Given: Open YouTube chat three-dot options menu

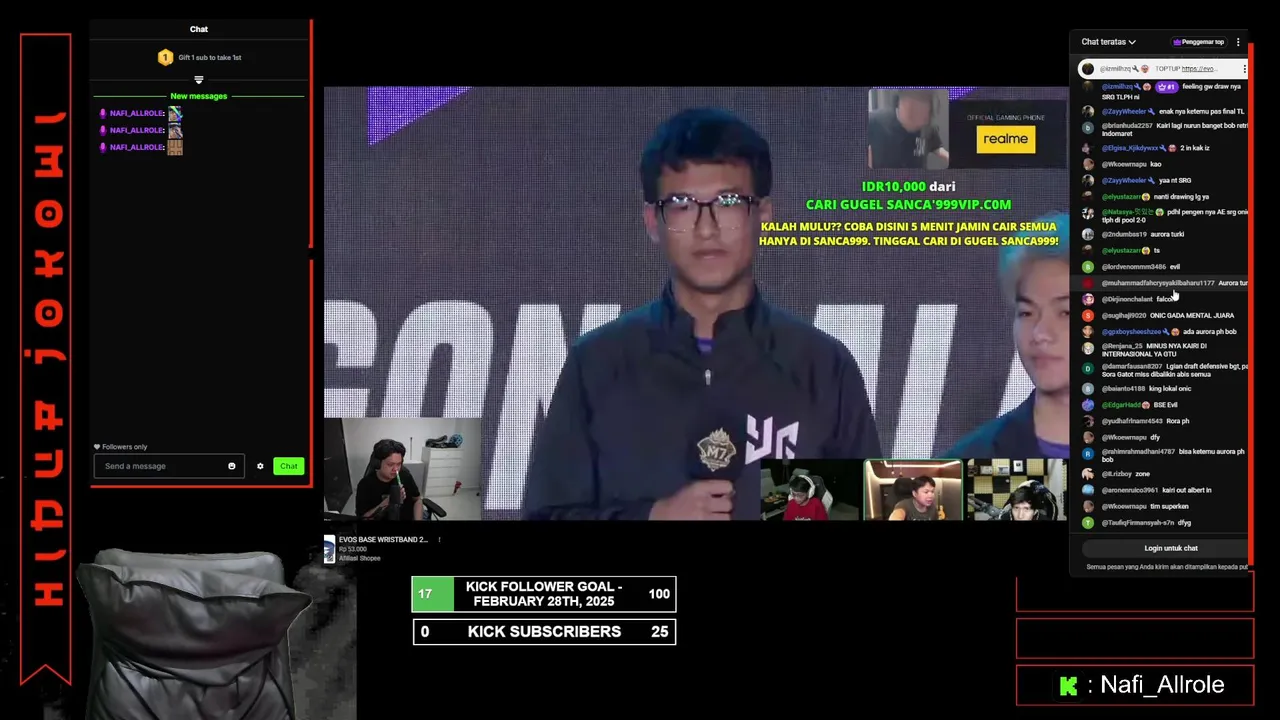Looking at the screenshot, I should coord(1238,42).
